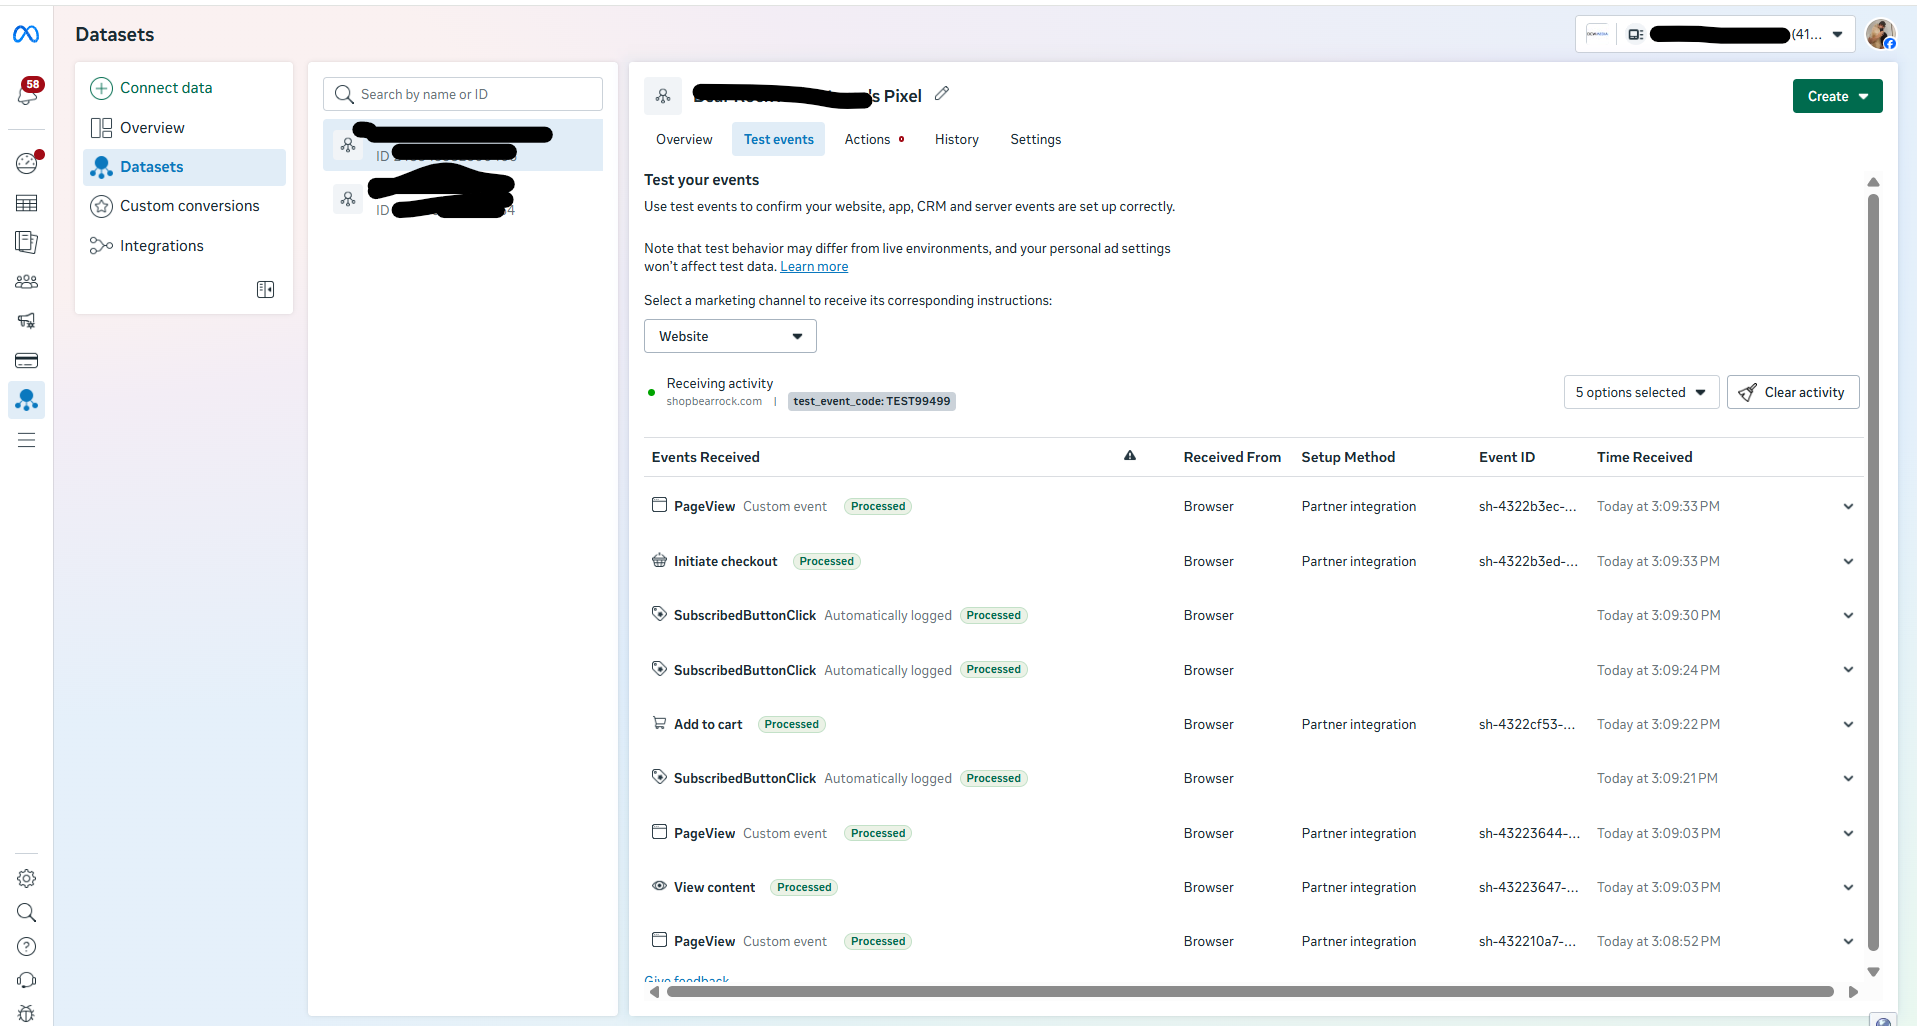This screenshot has height=1026, width=1917.
Task: Open Overview in the Datasets sidebar
Action: (185, 128)
